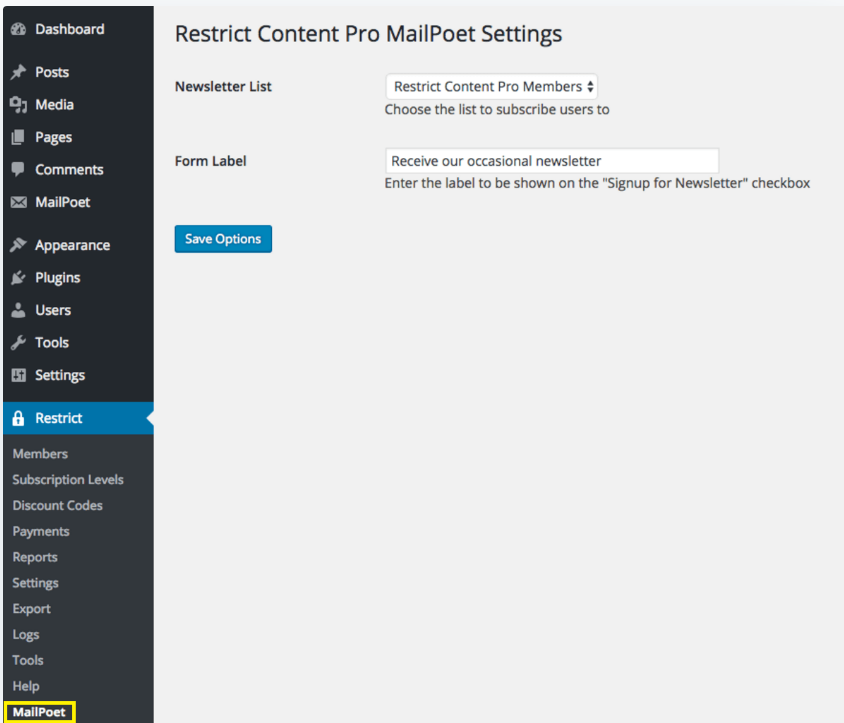Open Reports submenu link
The image size is (844, 723).
tap(35, 557)
